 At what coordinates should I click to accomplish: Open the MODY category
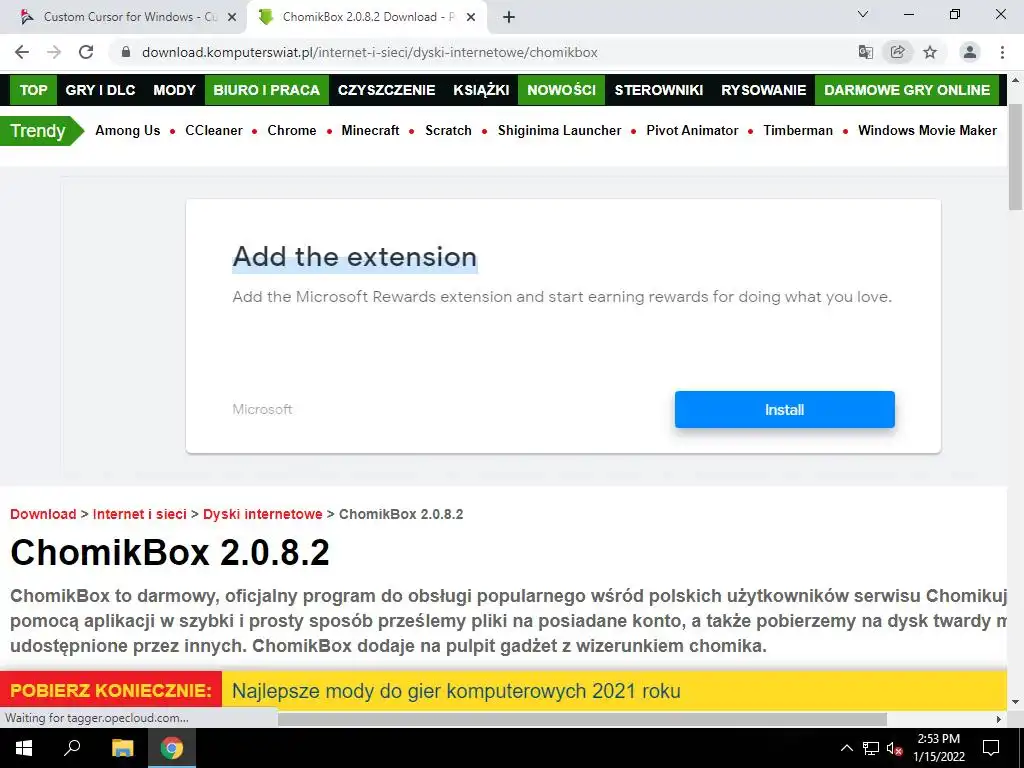(174, 90)
